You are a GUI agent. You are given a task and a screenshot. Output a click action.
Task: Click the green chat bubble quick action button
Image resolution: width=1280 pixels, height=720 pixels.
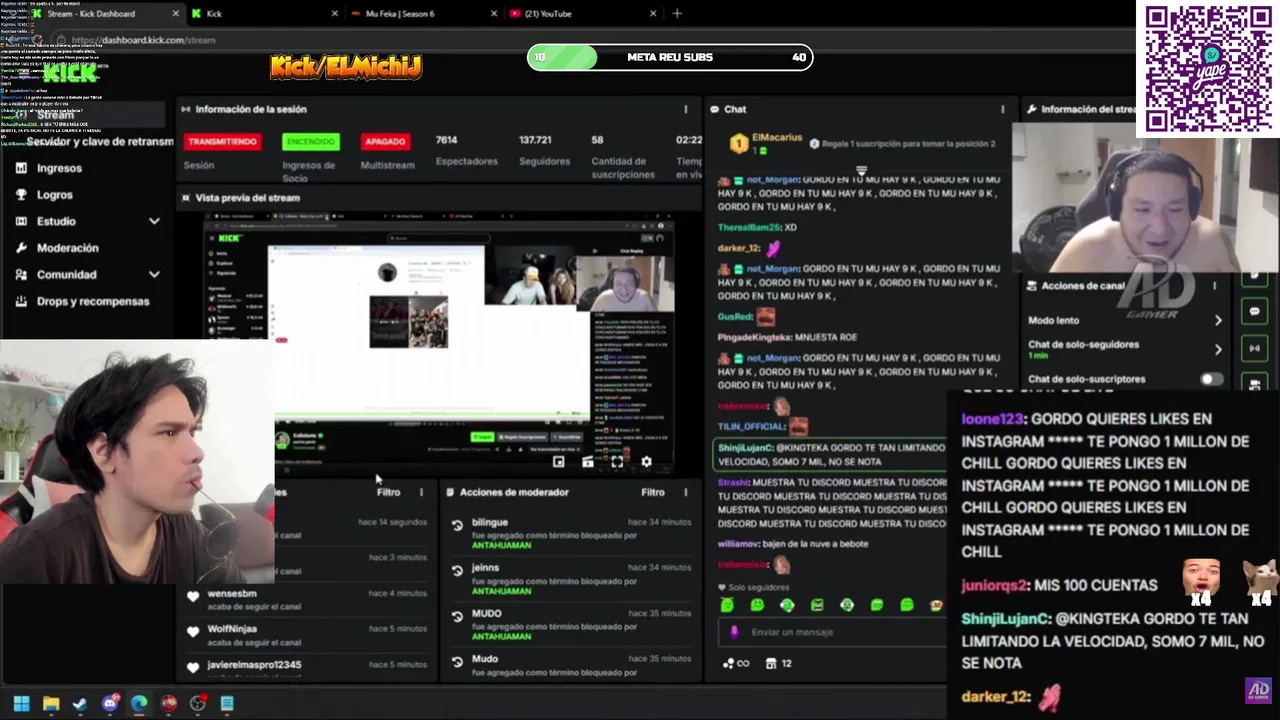click(1254, 312)
